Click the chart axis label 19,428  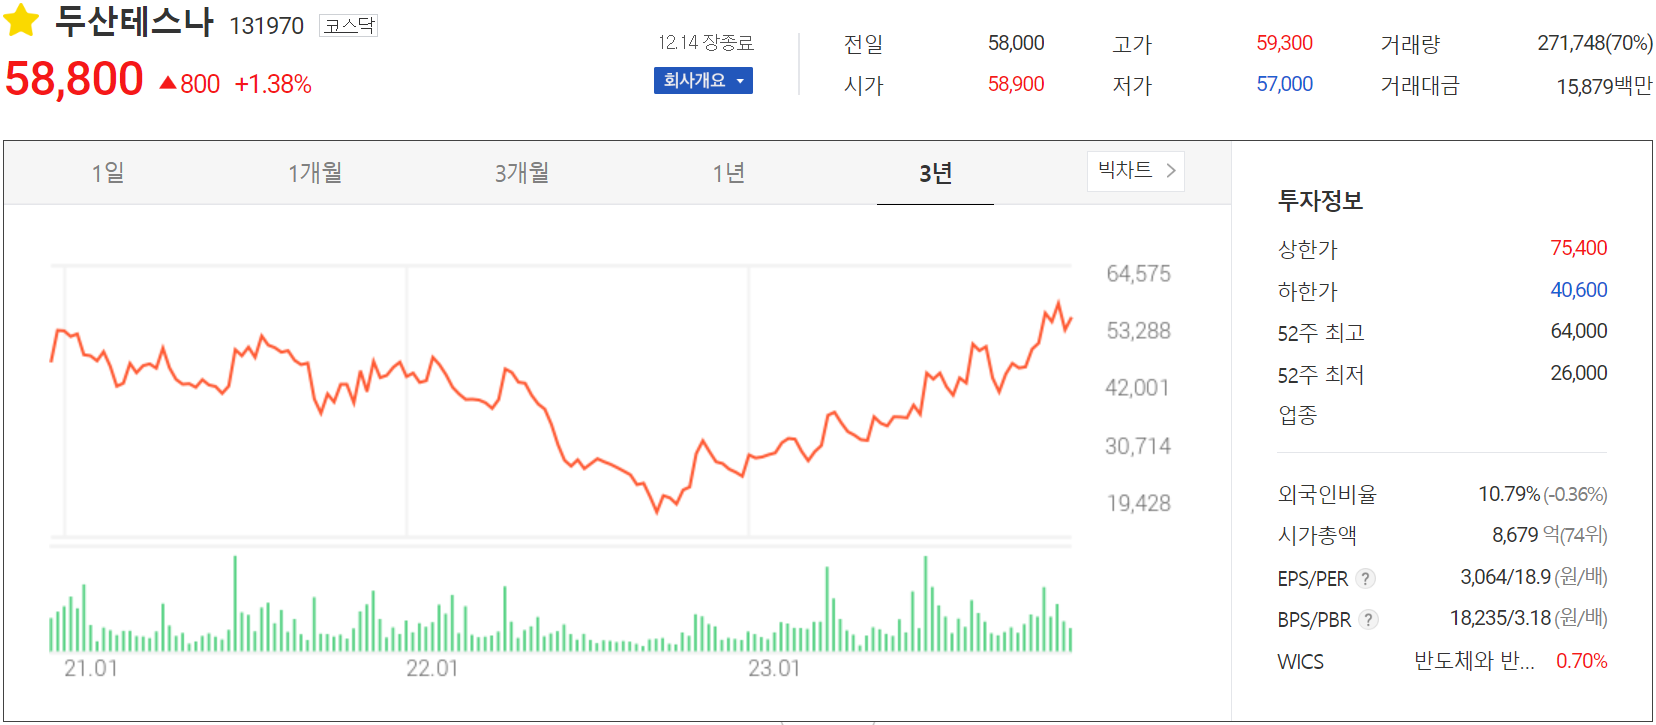[1138, 503]
